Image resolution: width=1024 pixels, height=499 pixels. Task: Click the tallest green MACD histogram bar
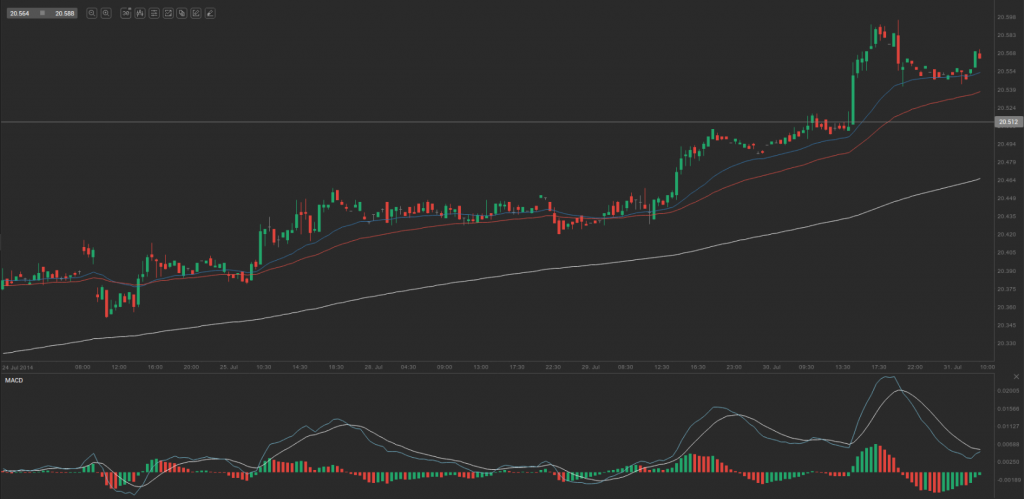876,458
